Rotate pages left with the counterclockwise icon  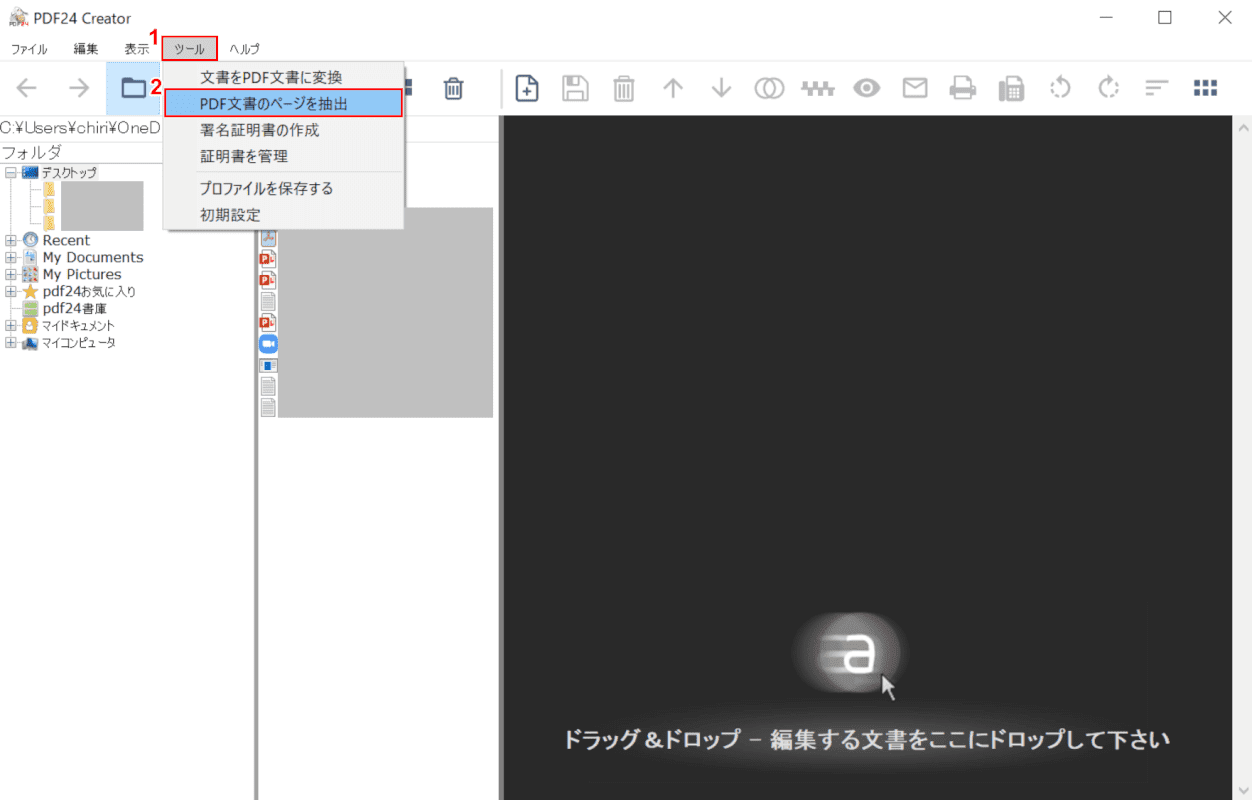(x=1060, y=88)
